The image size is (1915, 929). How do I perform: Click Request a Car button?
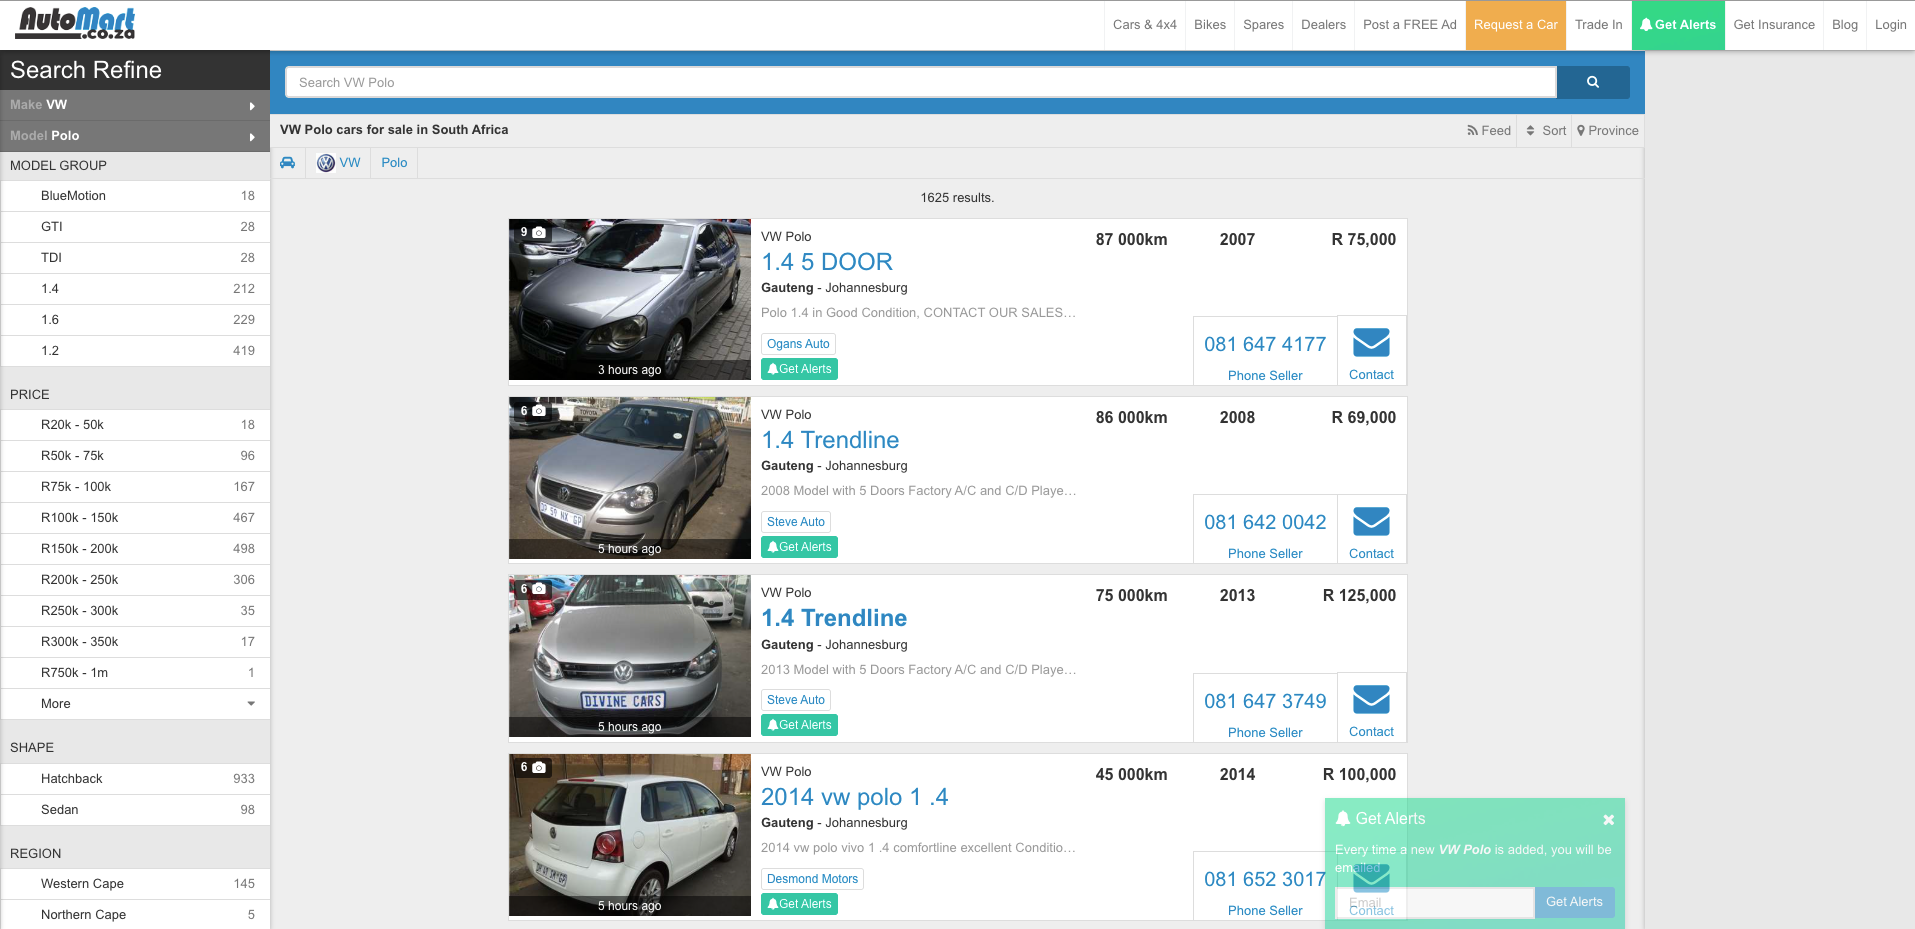(1516, 25)
